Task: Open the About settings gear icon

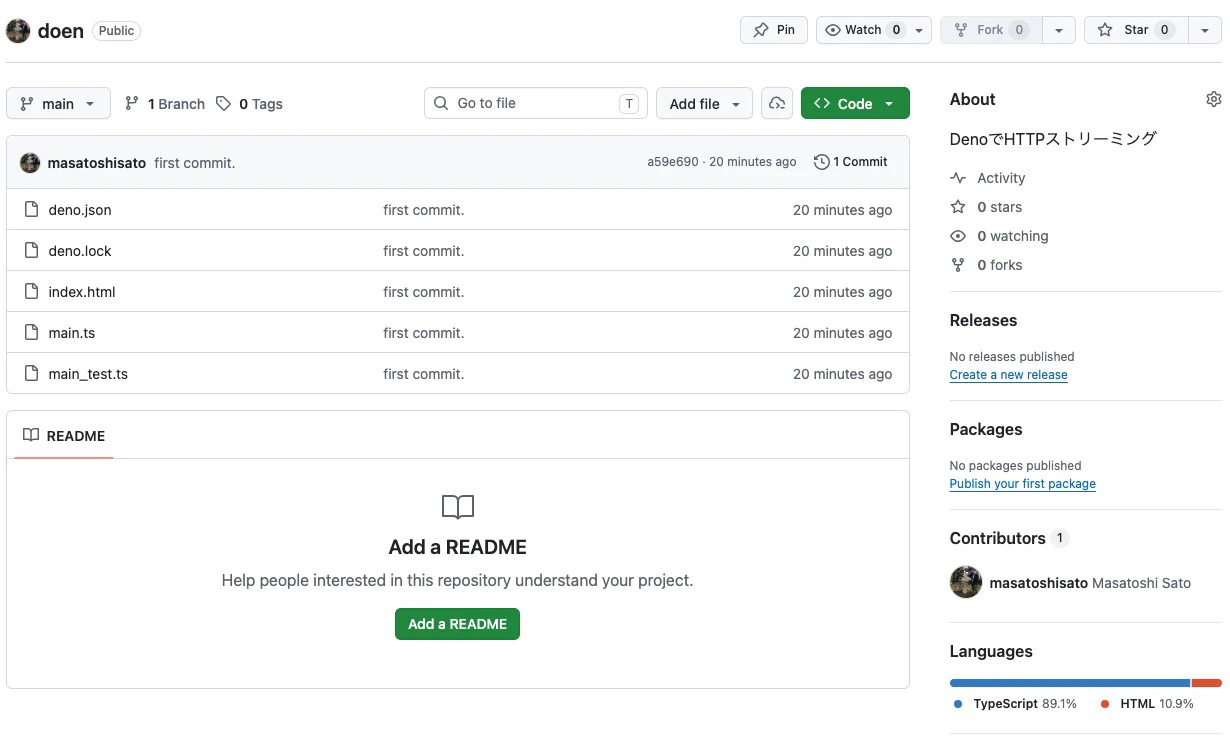Action: pos(1214,99)
